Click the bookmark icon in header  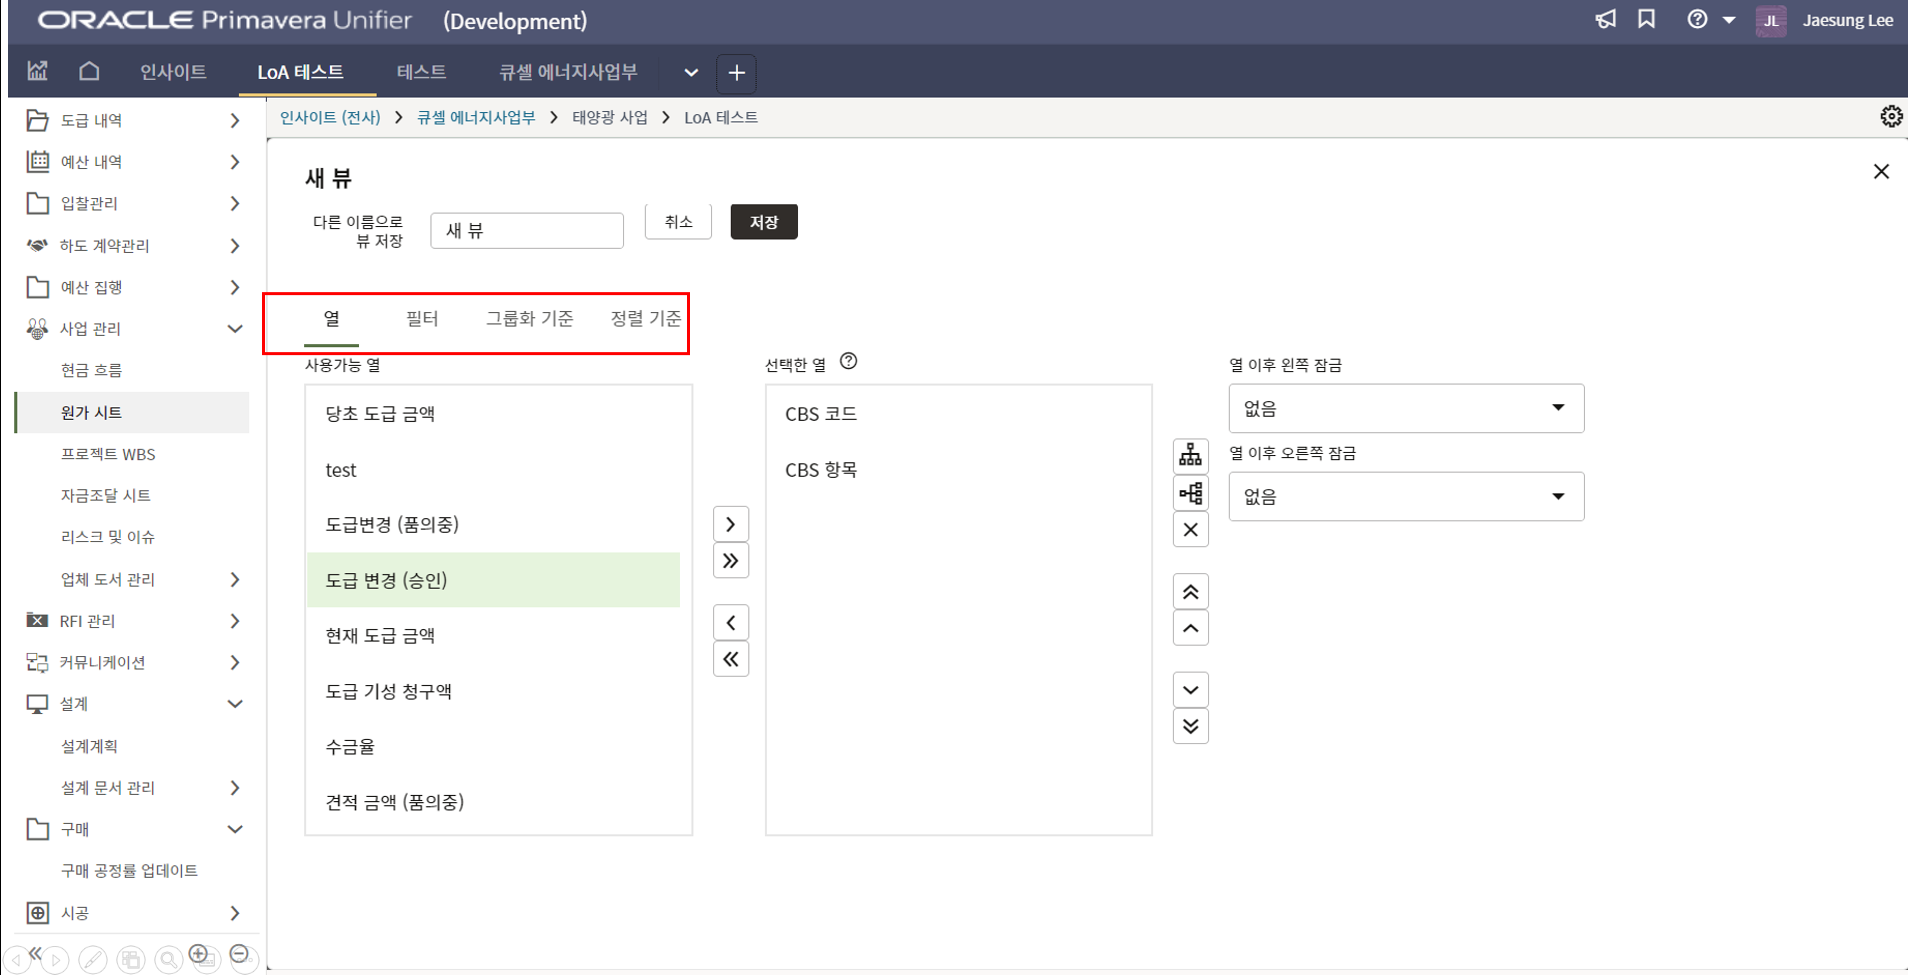click(1646, 20)
